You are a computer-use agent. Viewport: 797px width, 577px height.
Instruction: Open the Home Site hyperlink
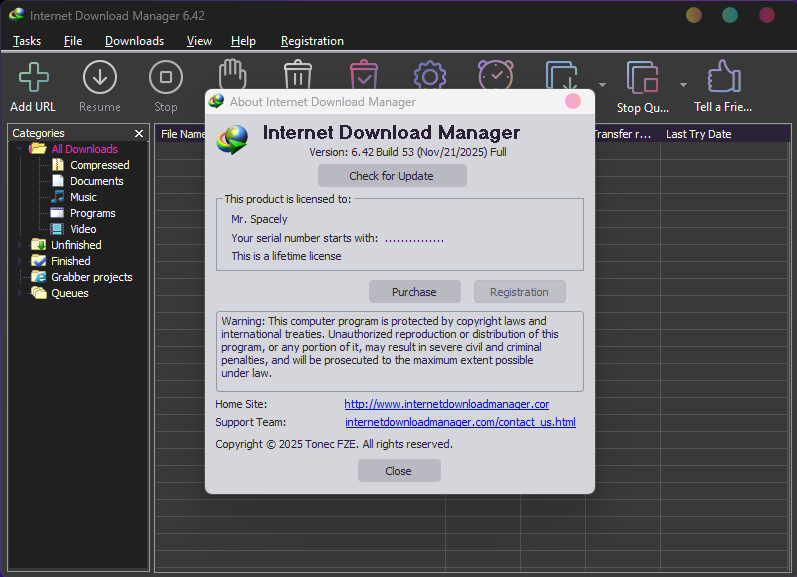pyautogui.click(x=446, y=404)
